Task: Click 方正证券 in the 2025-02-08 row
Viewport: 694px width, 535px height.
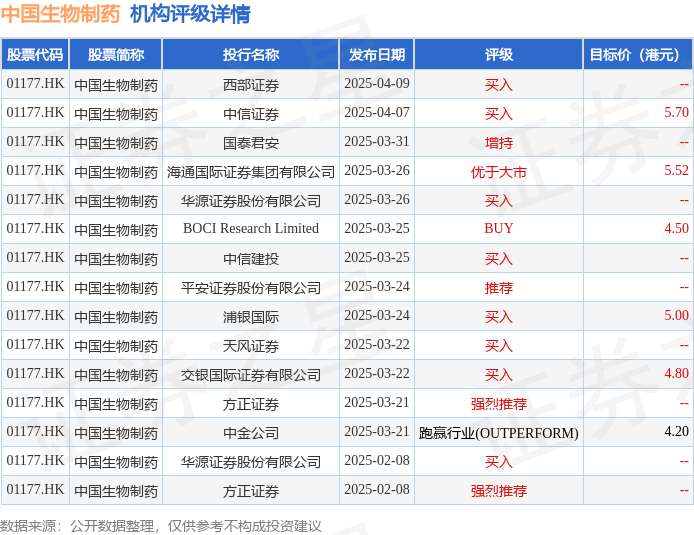Action: click(x=251, y=491)
